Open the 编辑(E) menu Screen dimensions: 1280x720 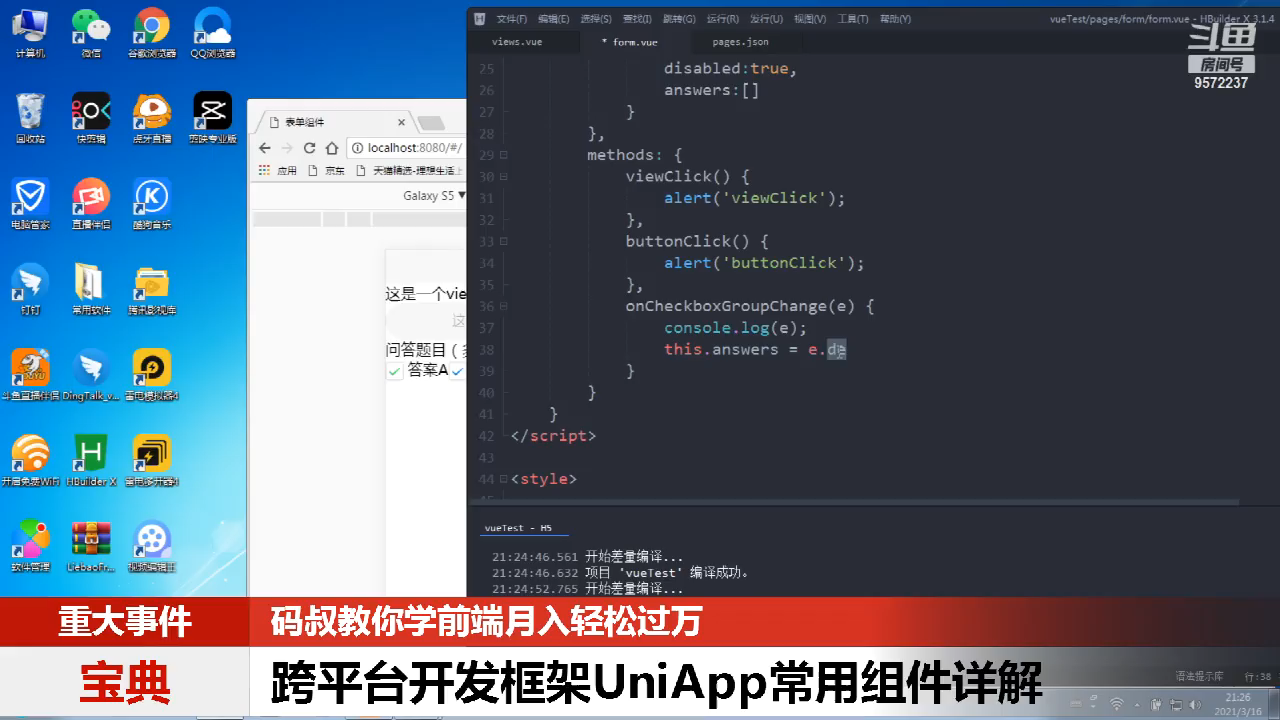pos(553,19)
